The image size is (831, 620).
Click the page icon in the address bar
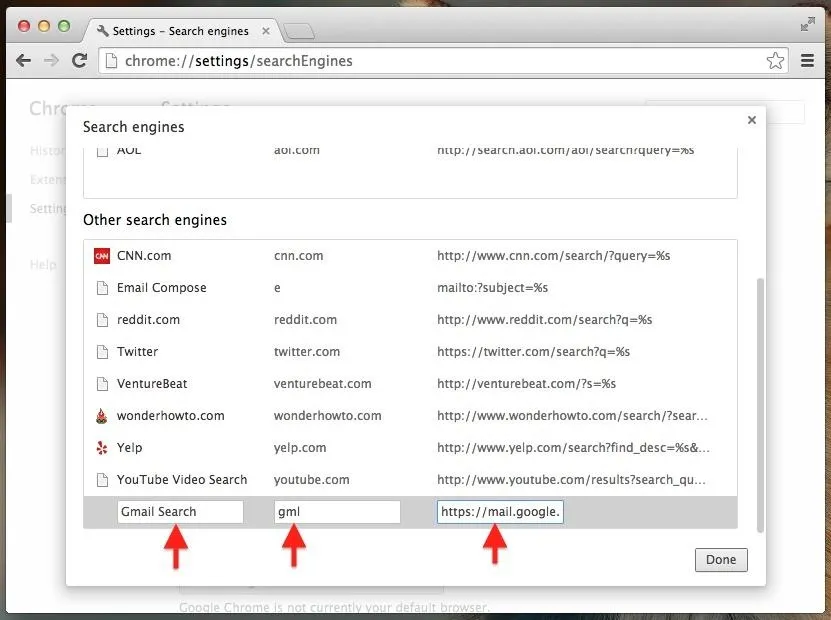click(x=111, y=61)
